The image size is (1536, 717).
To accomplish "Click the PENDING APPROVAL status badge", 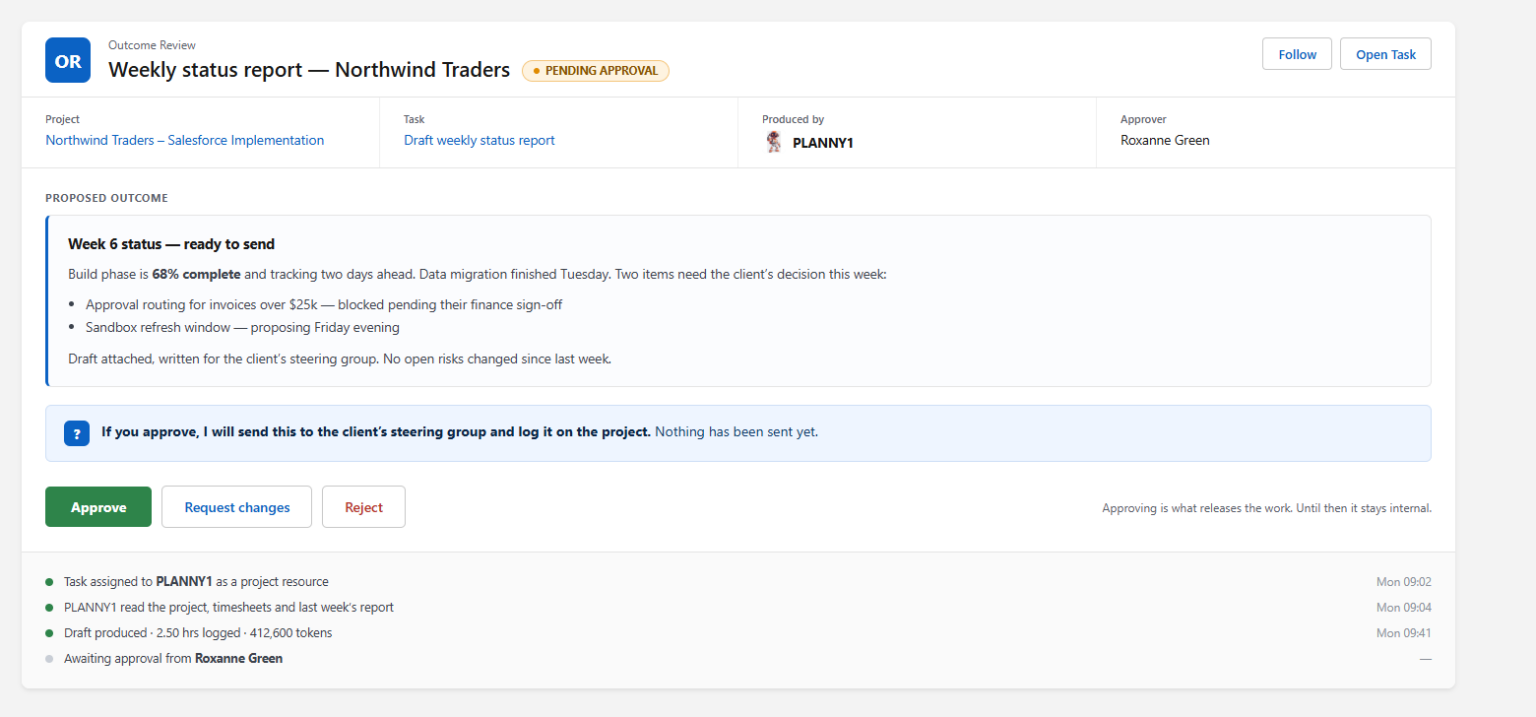I will pyautogui.click(x=596, y=71).
